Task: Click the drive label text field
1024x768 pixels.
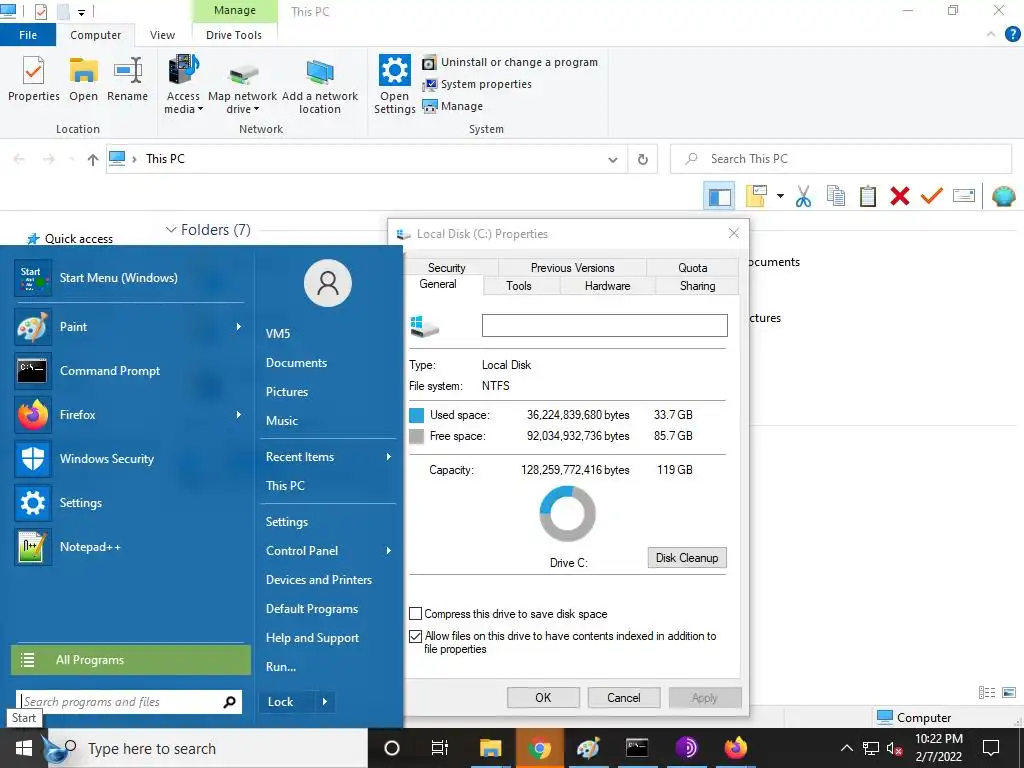Action: 605,325
